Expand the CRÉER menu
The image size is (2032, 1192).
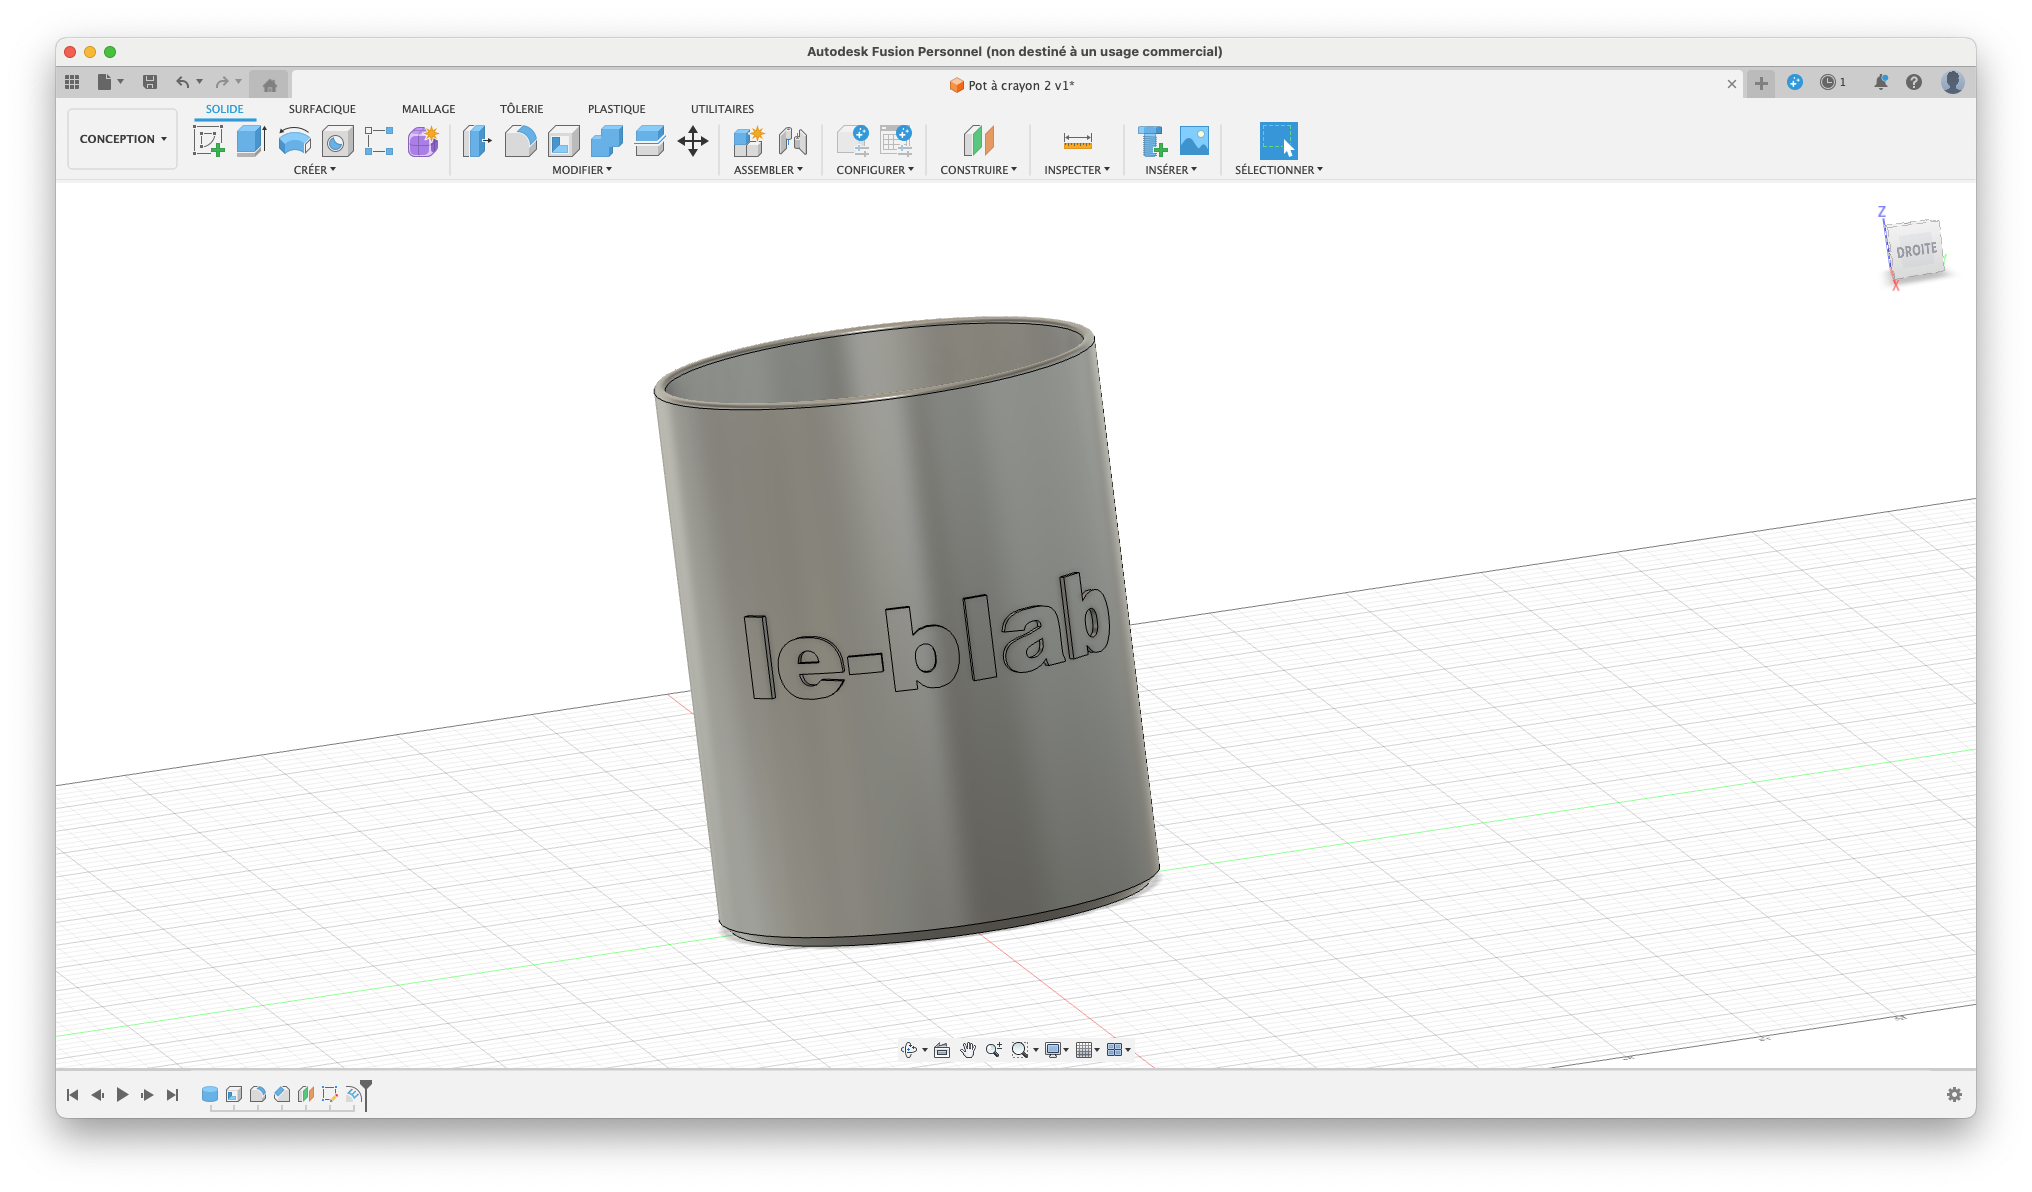315,170
